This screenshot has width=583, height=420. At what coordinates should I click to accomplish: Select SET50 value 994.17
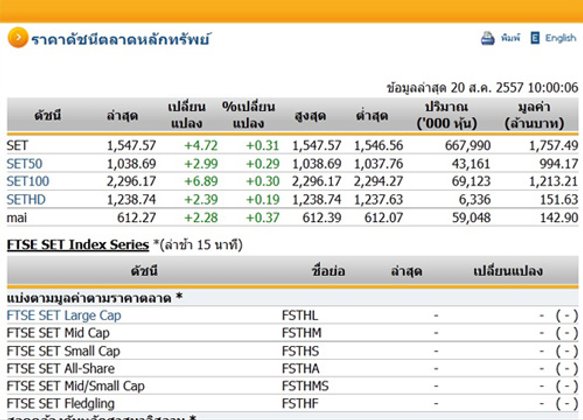(x=559, y=164)
